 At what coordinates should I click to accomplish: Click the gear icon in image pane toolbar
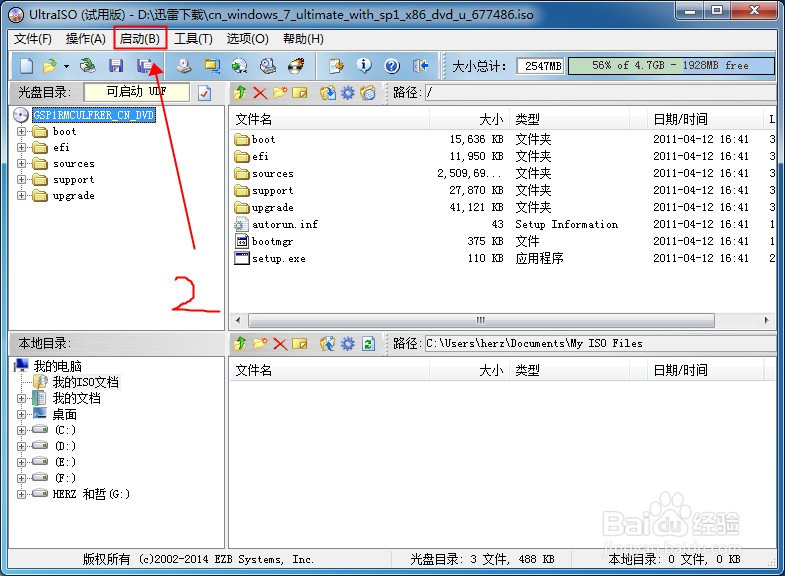click(x=347, y=93)
